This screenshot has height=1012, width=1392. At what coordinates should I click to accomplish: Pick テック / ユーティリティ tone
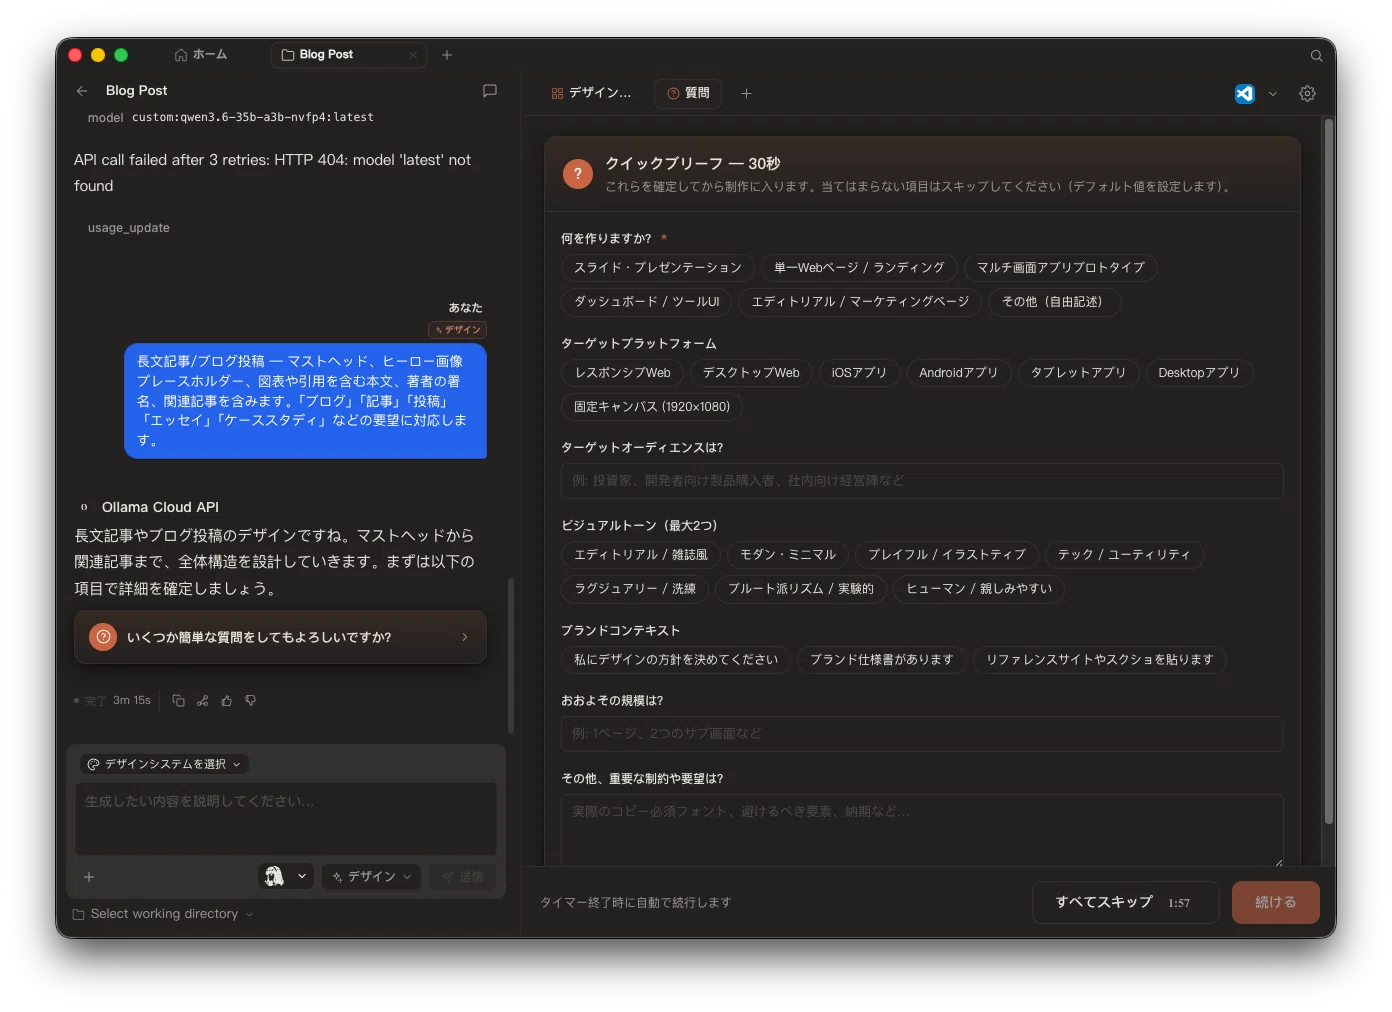(1124, 555)
